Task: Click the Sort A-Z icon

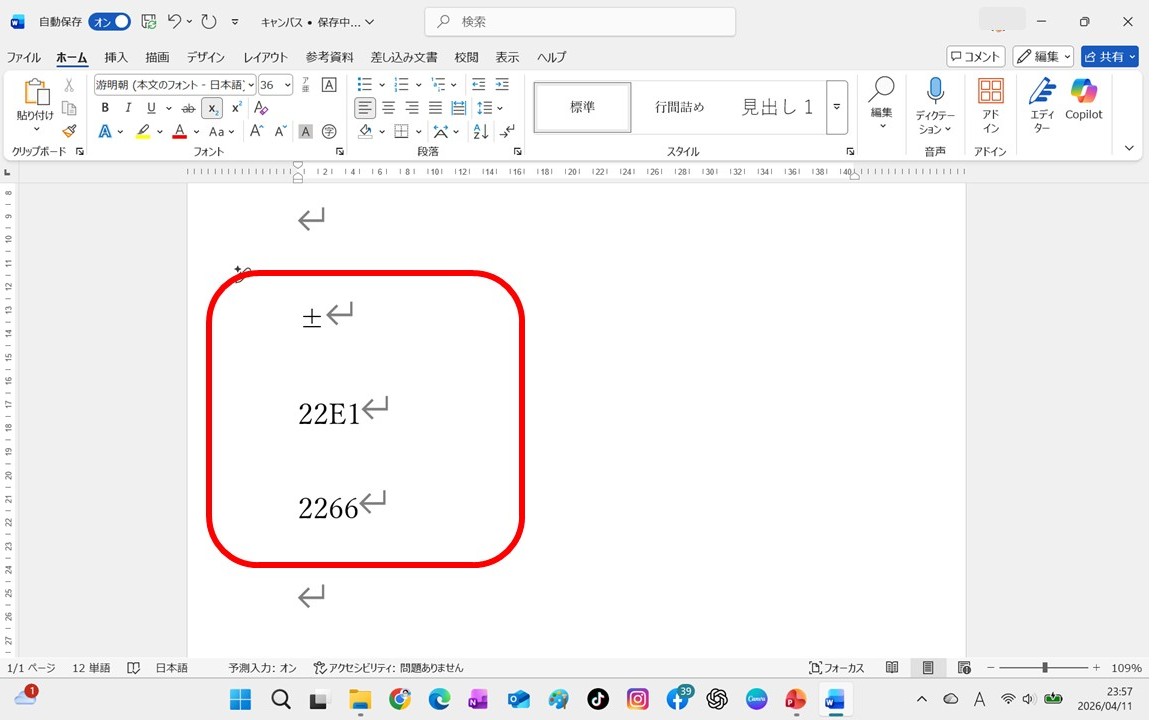Action: [481, 132]
